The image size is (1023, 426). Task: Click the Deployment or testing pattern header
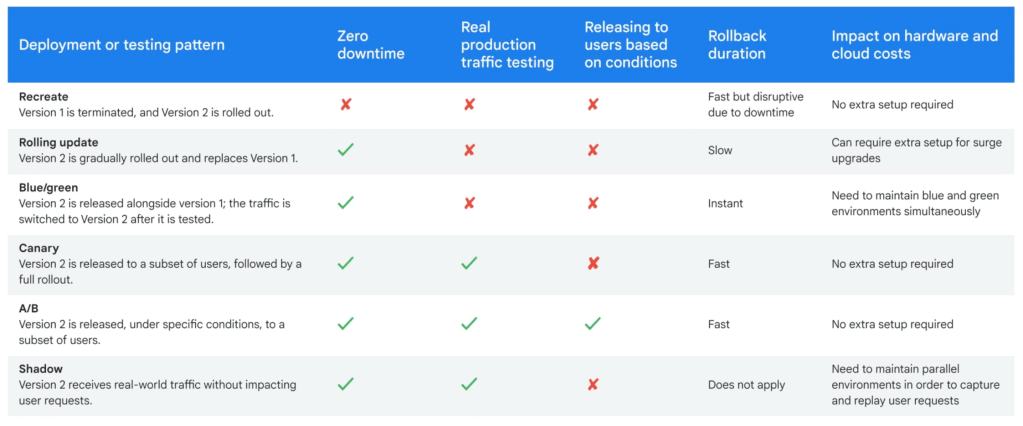[x=122, y=45]
